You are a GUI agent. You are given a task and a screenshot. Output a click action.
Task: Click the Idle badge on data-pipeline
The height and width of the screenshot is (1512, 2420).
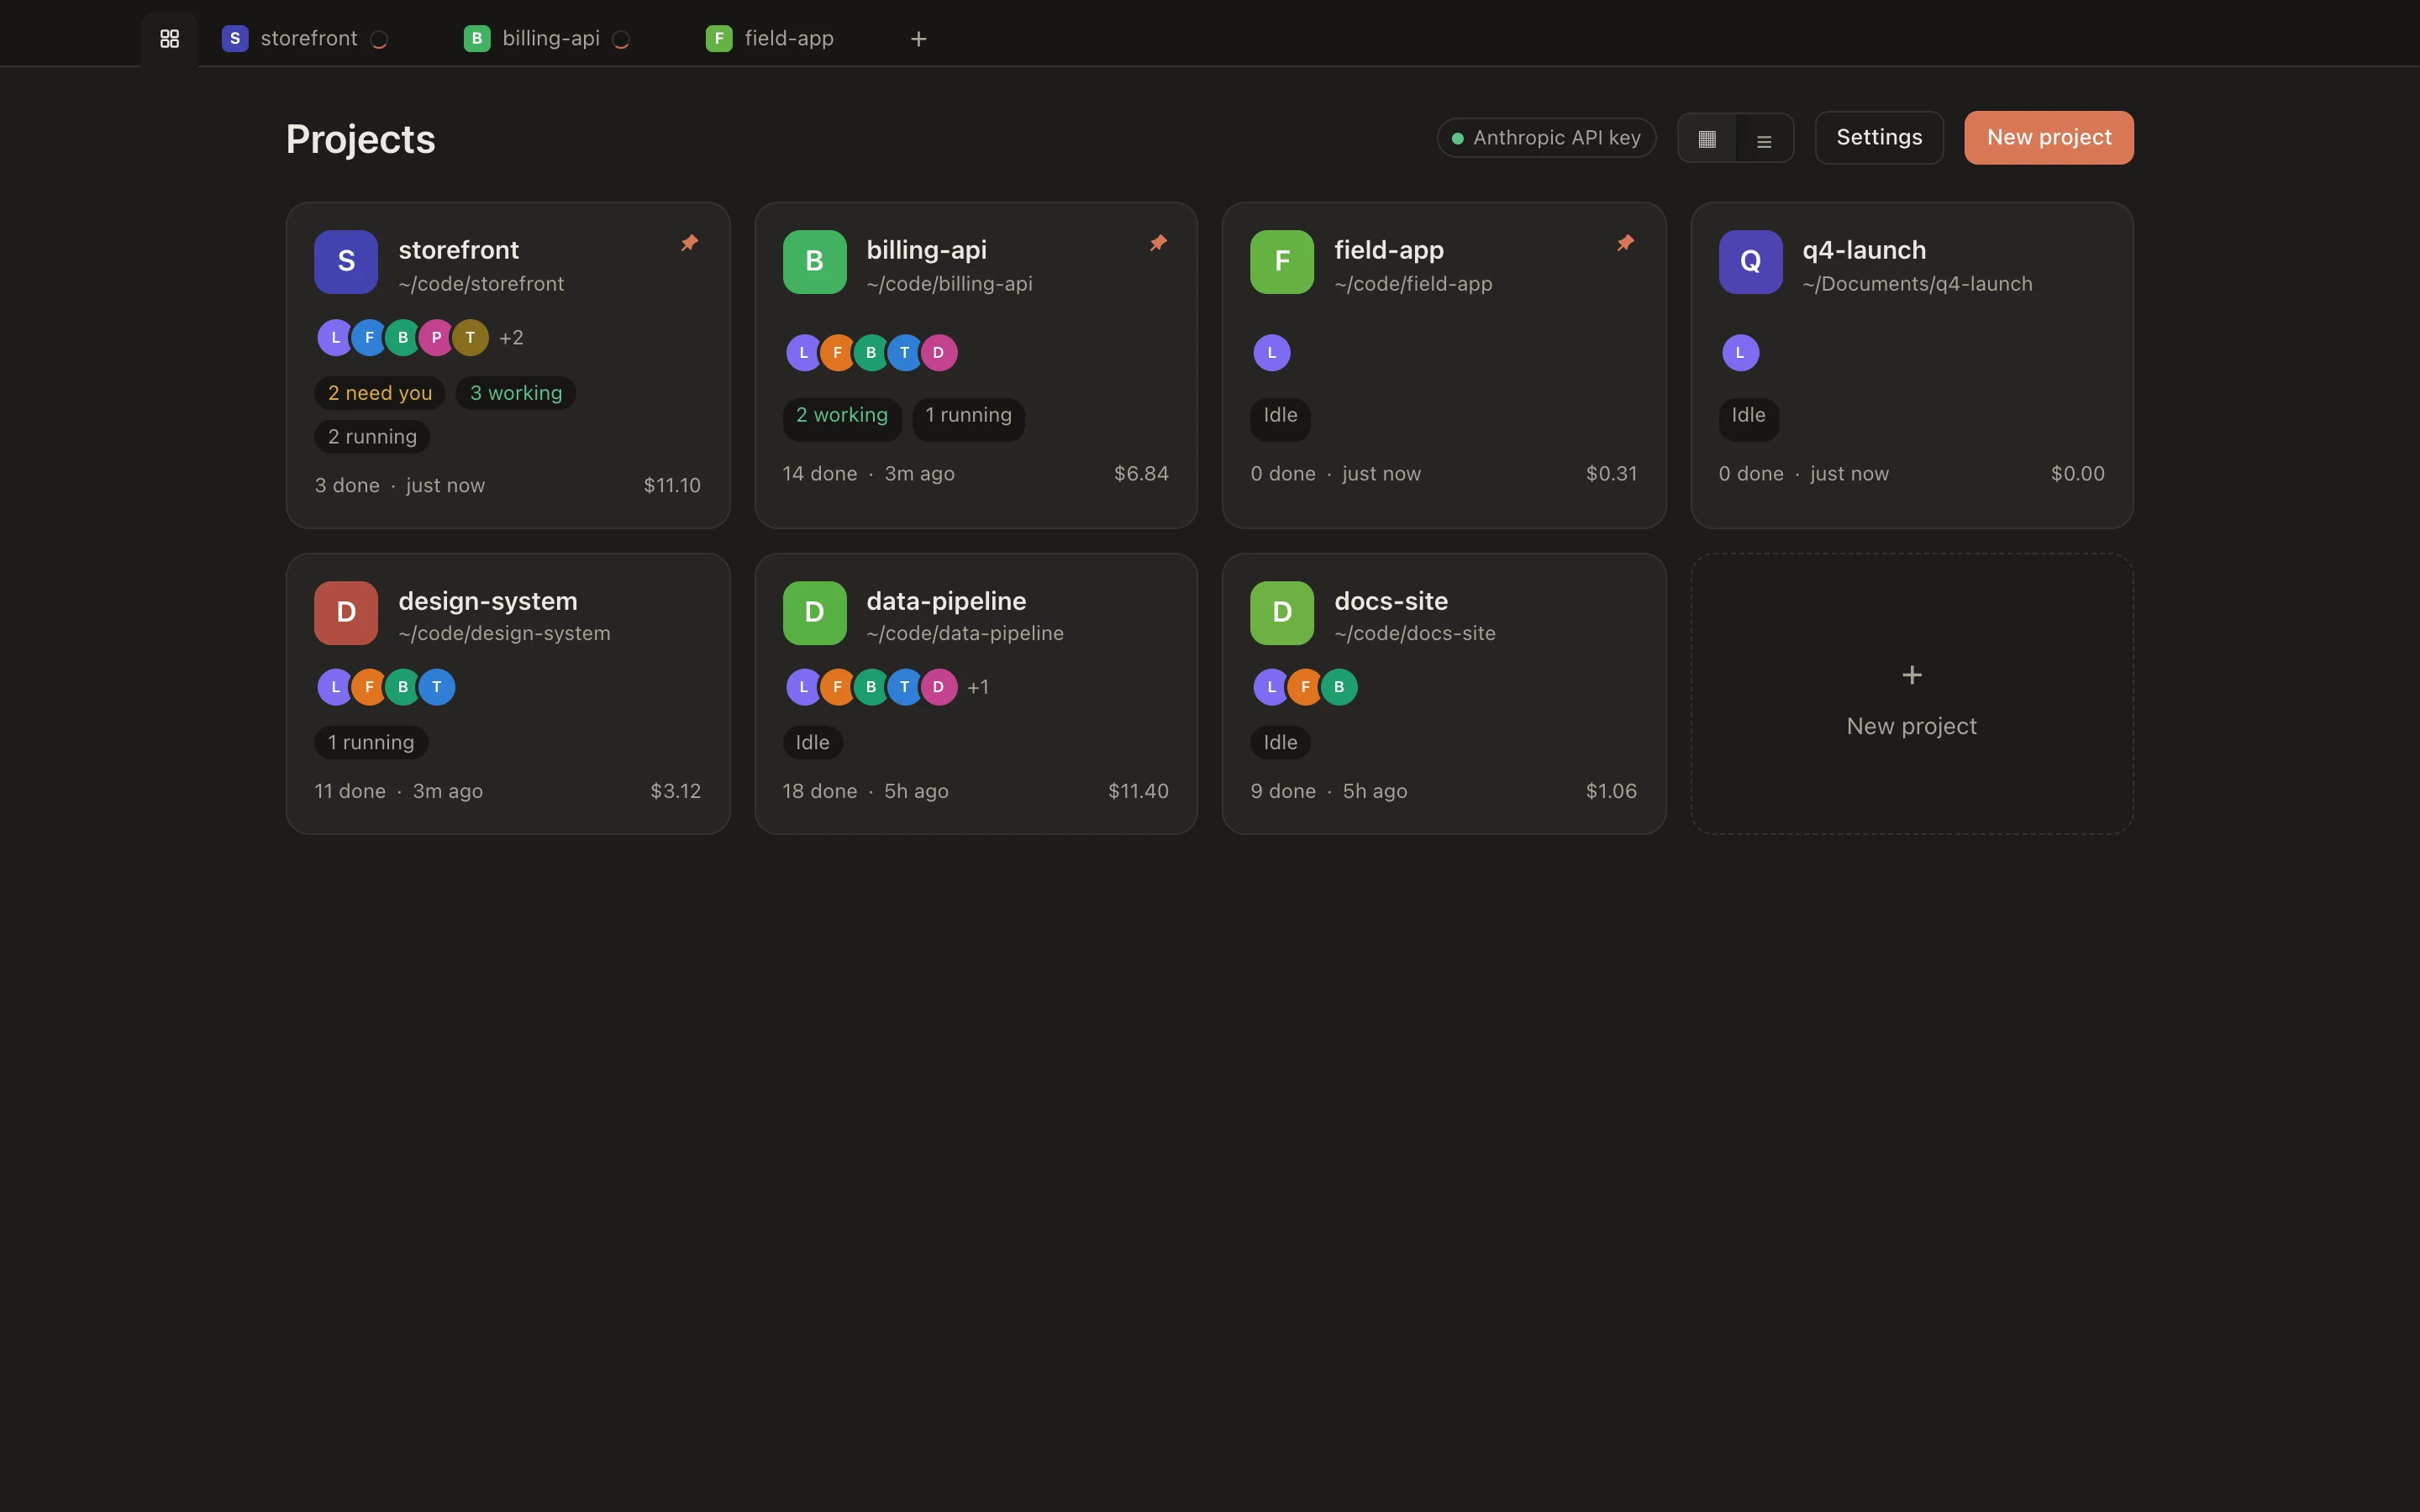point(812,743)
